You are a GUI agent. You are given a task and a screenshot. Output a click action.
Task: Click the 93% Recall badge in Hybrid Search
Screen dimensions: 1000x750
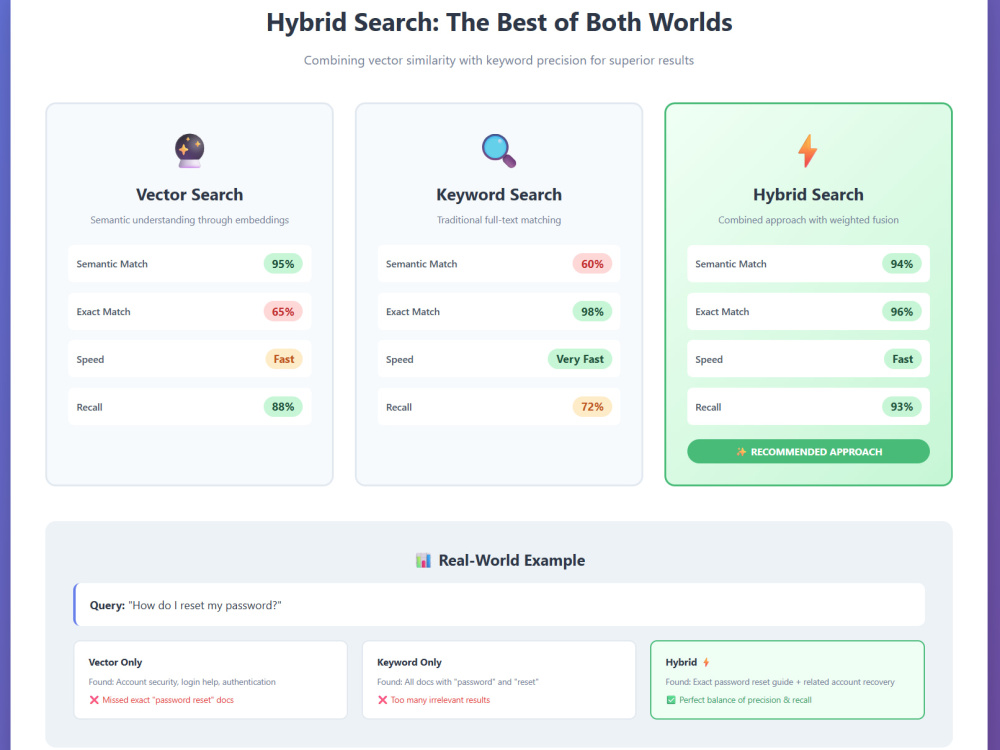click(902, 407)
